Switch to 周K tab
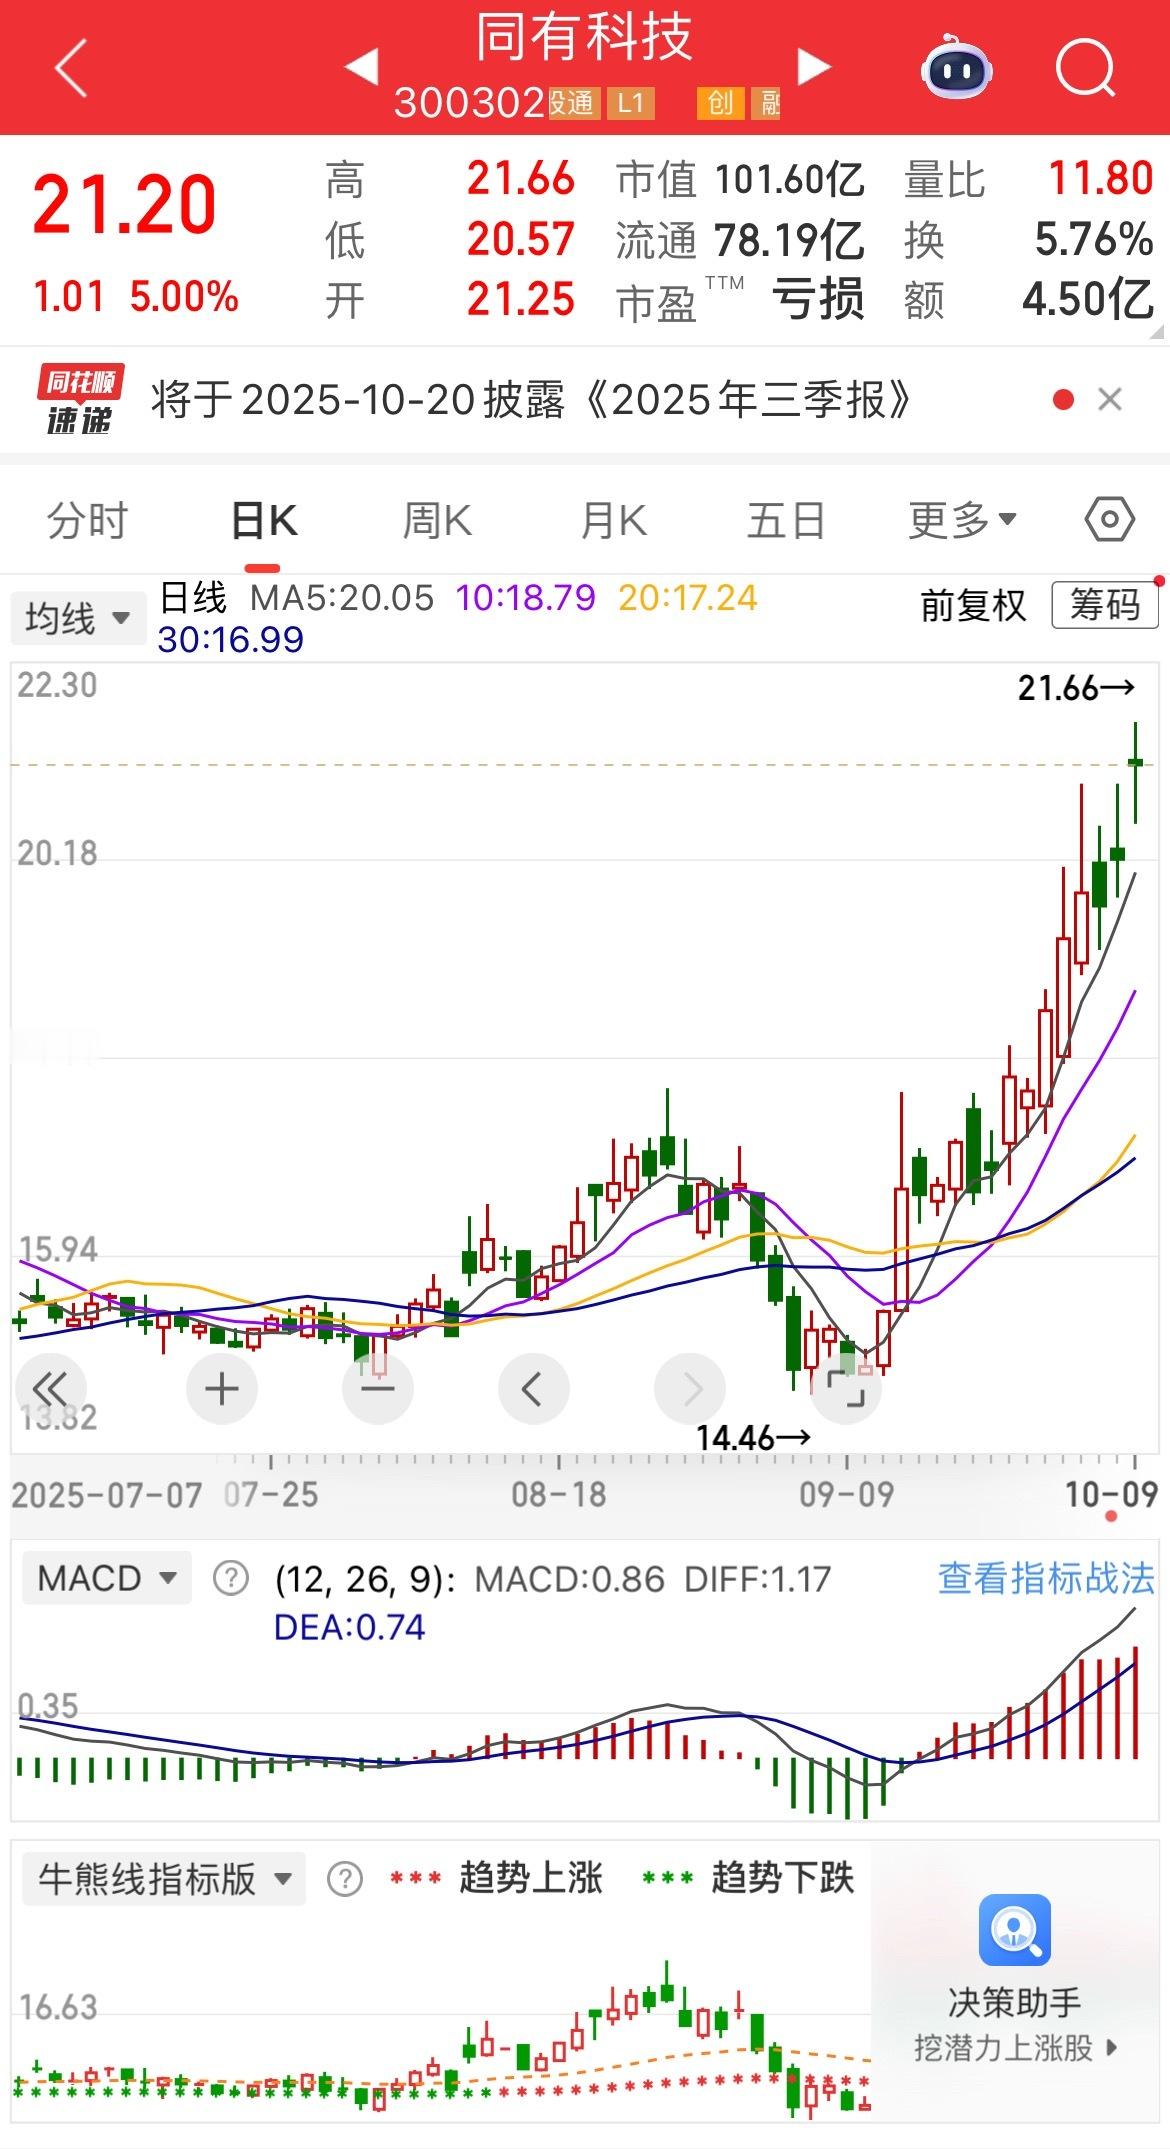 pyautogui.click(x=437, y=520)
